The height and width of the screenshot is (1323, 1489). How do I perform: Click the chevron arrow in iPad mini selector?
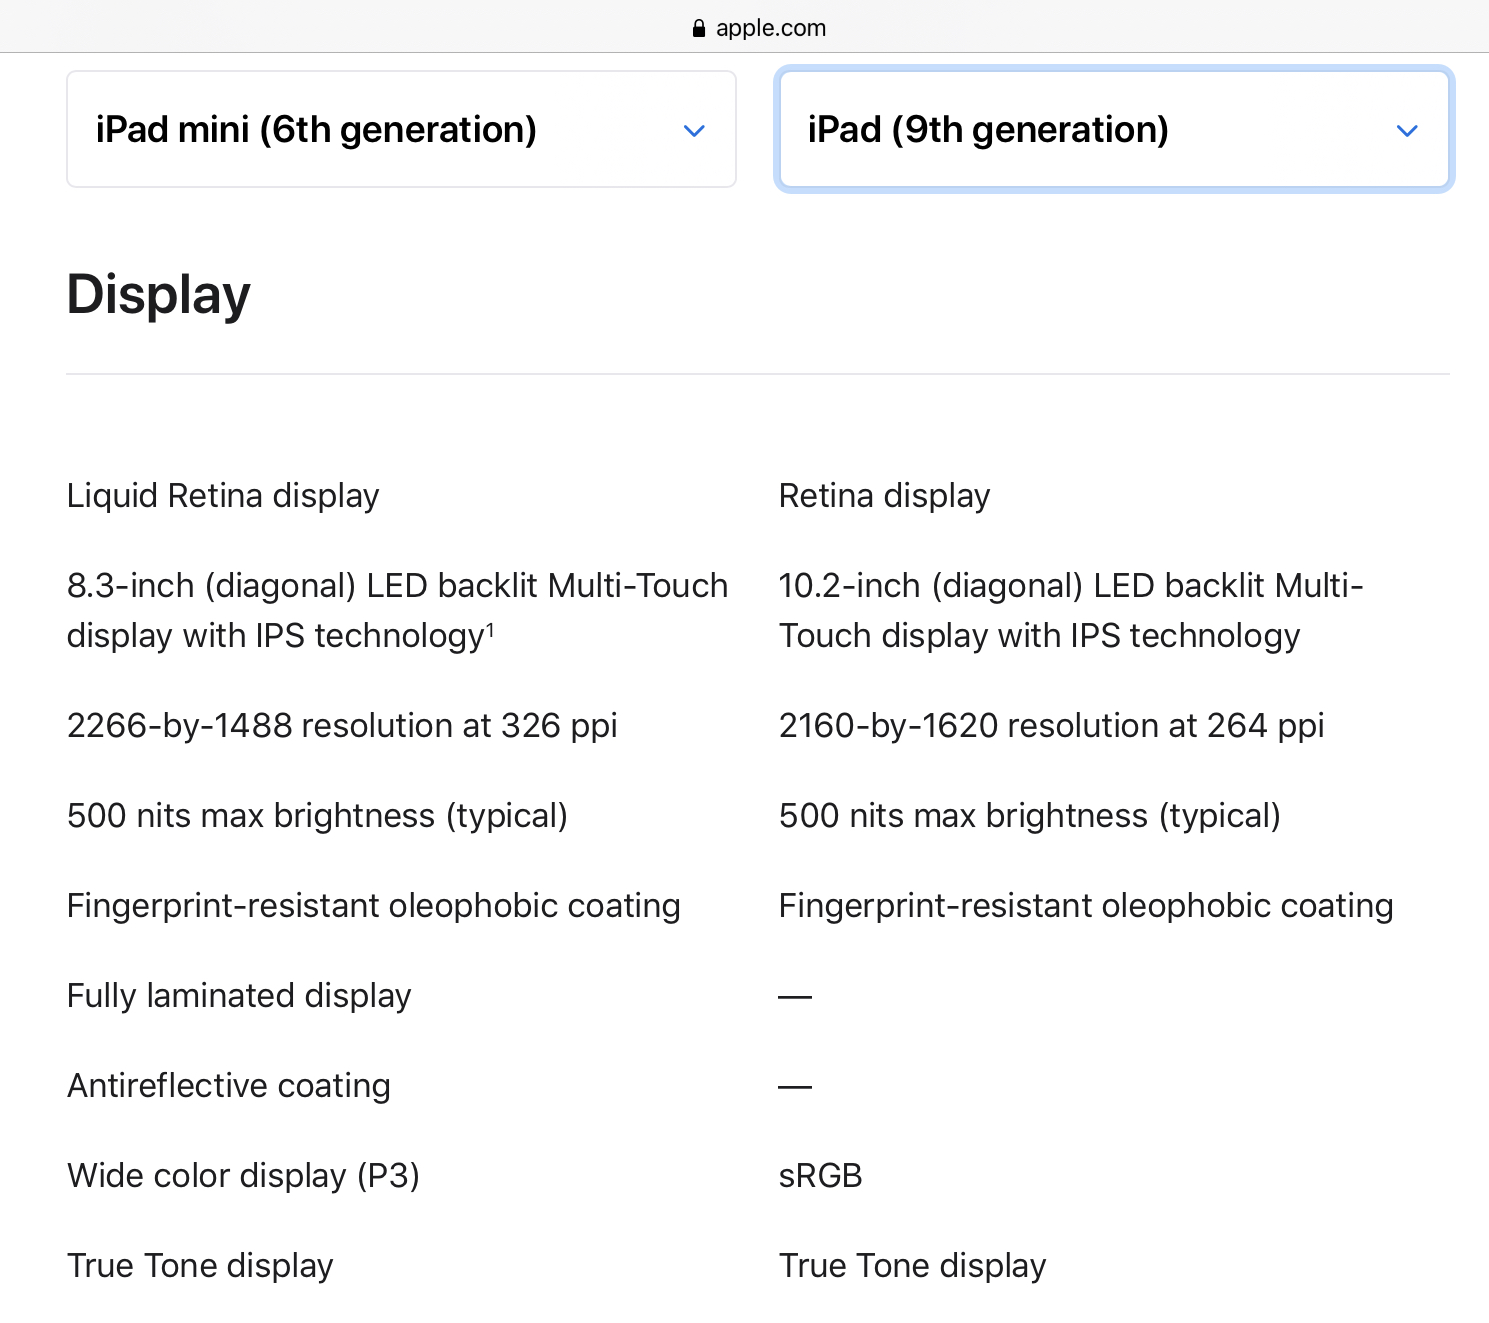(694, 131)
